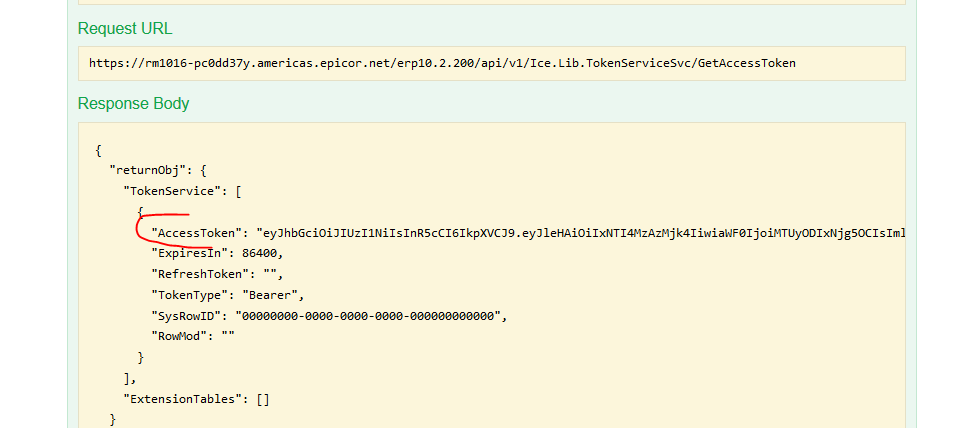Viewport: 969px width, 428px height.
Task: Click the red-circled "AccessToken" key
Action: tap(195, 234)
